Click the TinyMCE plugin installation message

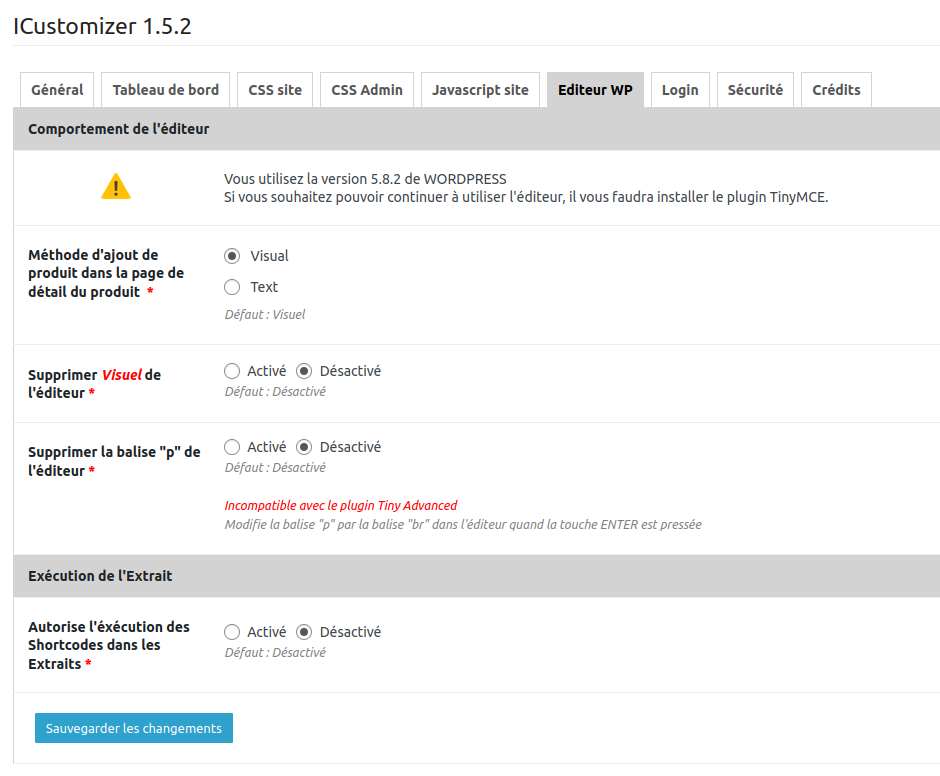coord(526,197)
